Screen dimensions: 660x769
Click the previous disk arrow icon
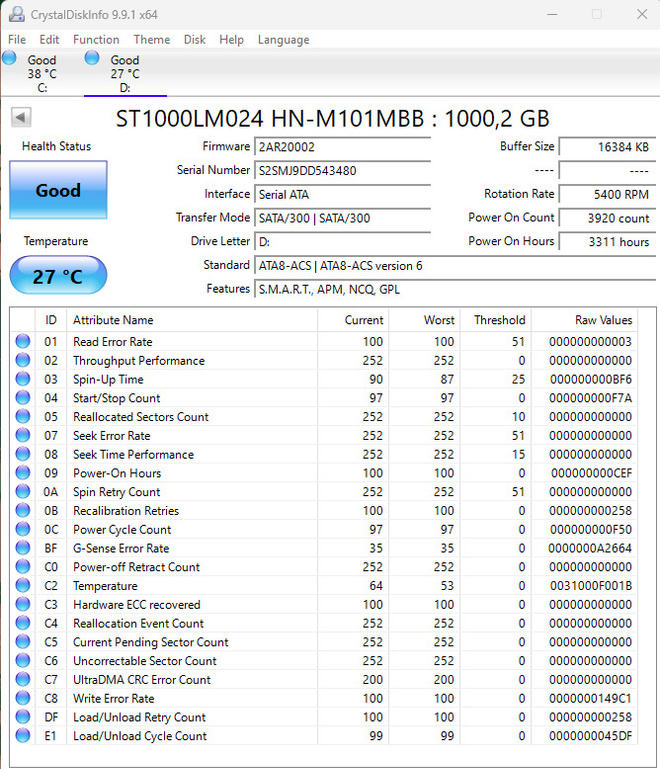[x=21, y=118]
